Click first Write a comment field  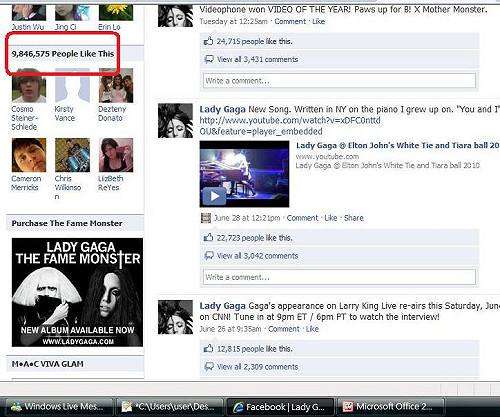339,81
